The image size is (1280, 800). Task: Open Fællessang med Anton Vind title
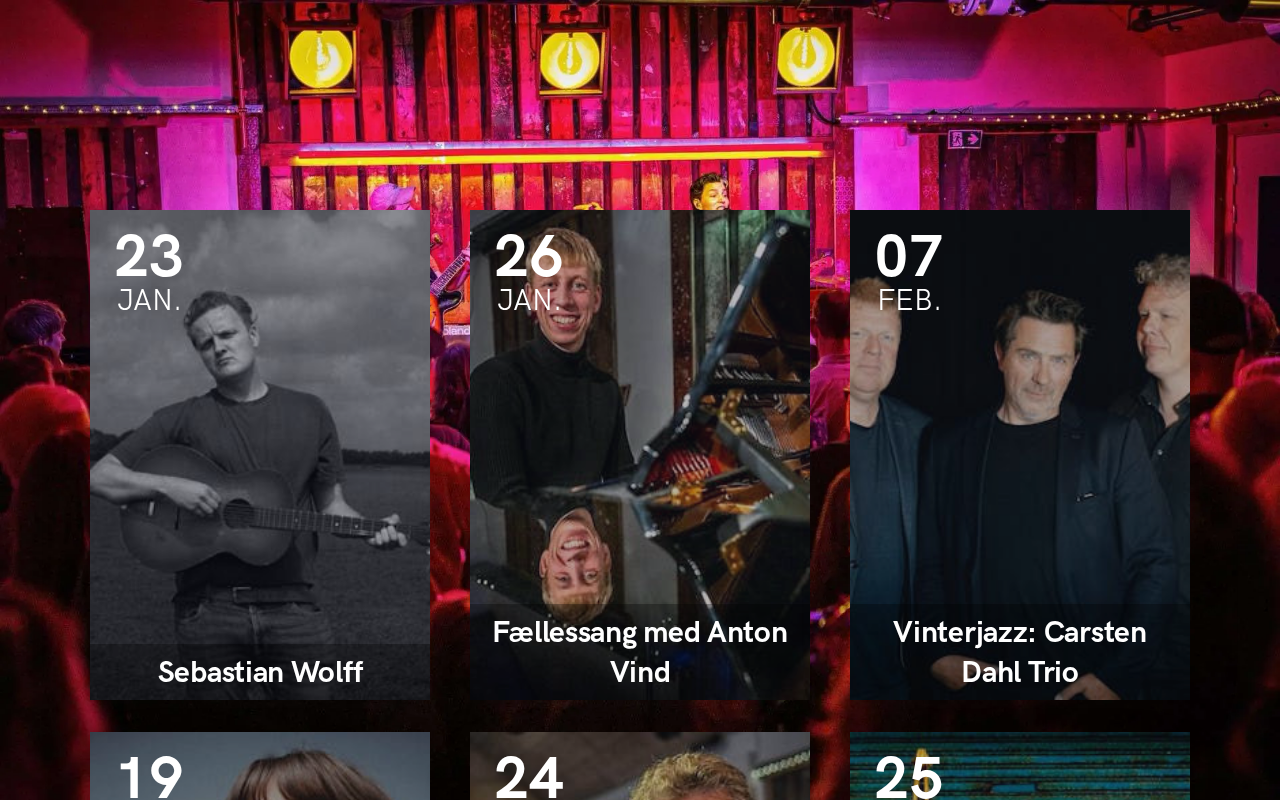[640, 652]
